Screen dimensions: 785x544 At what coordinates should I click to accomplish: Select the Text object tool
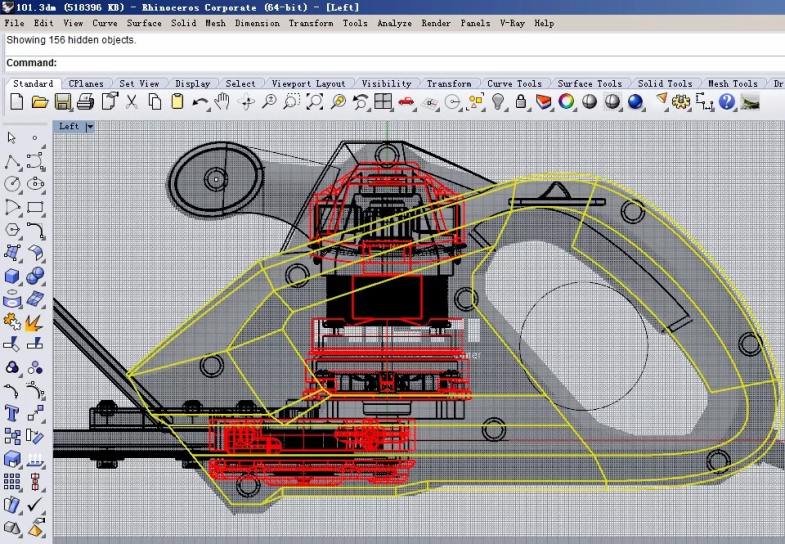point(13,413)
